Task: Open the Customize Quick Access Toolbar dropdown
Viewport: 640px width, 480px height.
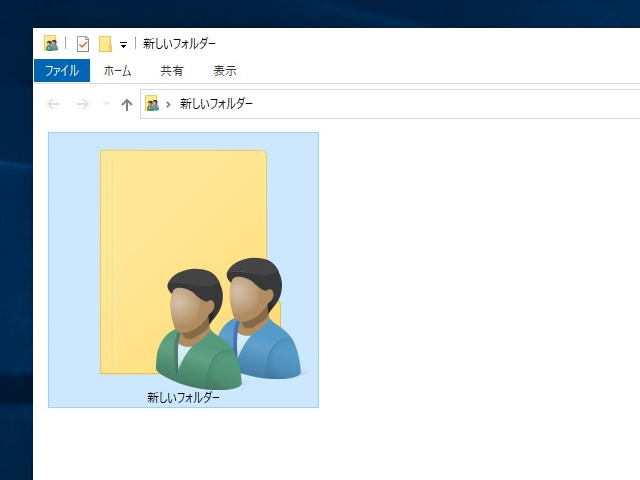Action: point(123,45)
